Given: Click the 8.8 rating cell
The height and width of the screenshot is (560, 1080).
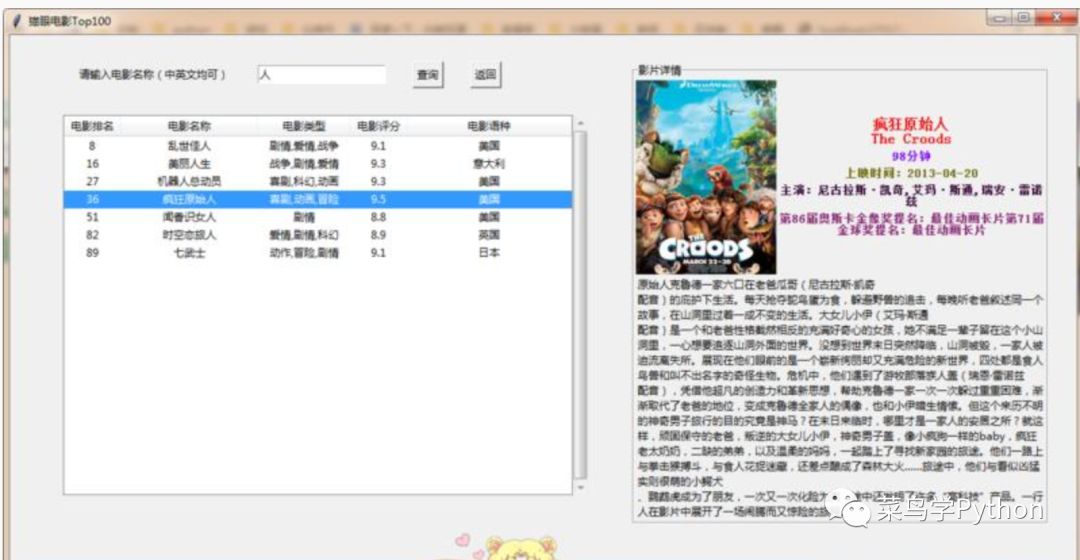Looking at the screenshot, I should (x=378, y=217).
